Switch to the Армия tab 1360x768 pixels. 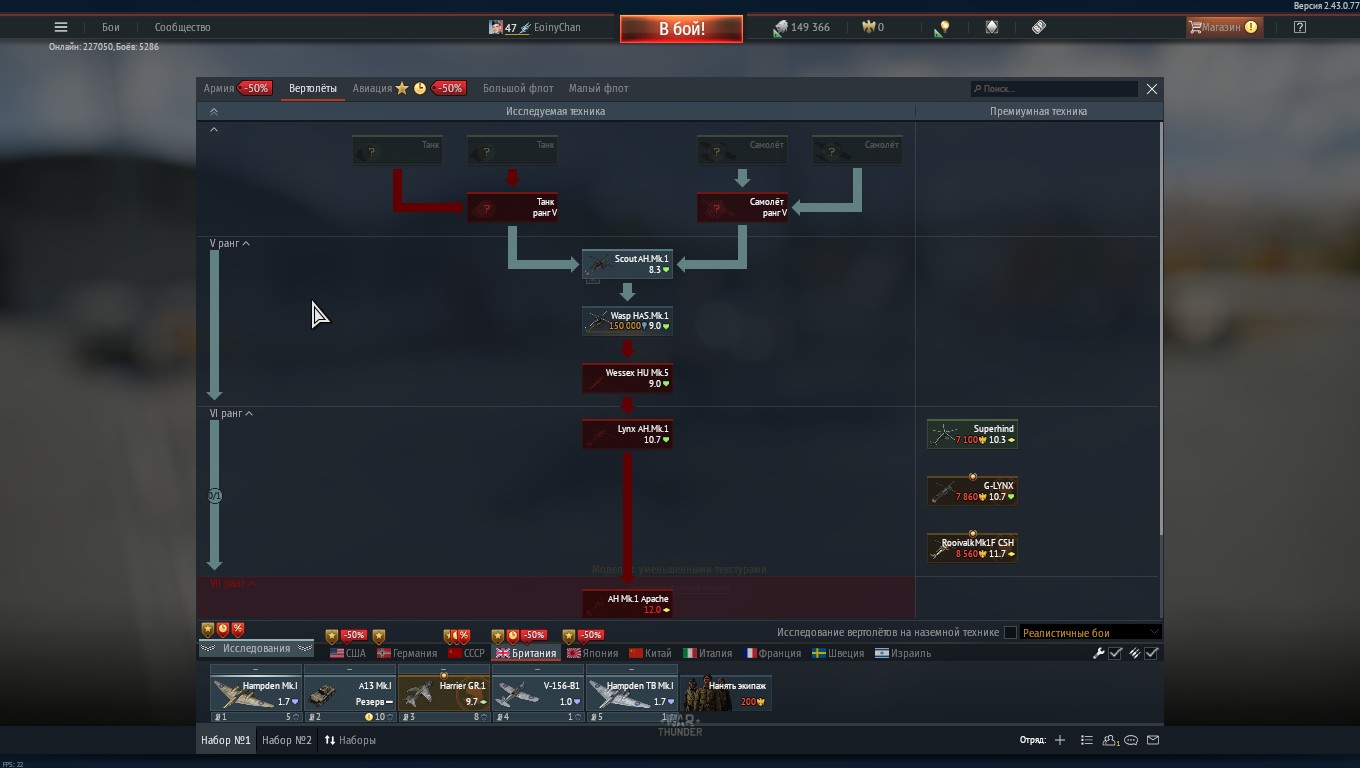coord(219,88)
